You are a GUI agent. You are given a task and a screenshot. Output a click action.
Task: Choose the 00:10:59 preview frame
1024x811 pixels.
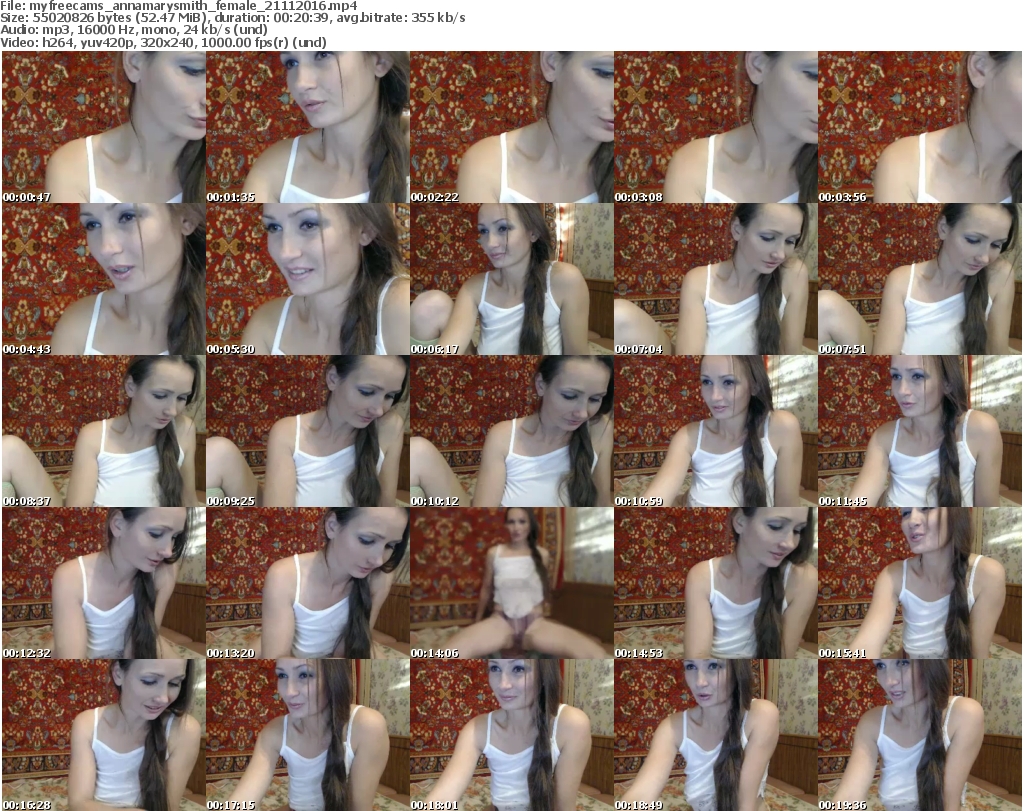point(716,432)
